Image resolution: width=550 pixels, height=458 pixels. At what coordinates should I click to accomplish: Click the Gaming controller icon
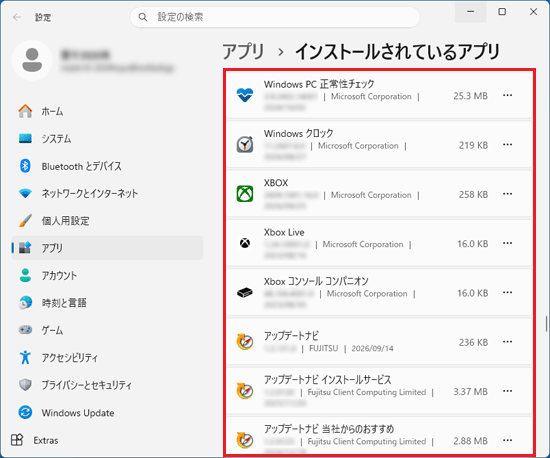(x=25, y=330)
